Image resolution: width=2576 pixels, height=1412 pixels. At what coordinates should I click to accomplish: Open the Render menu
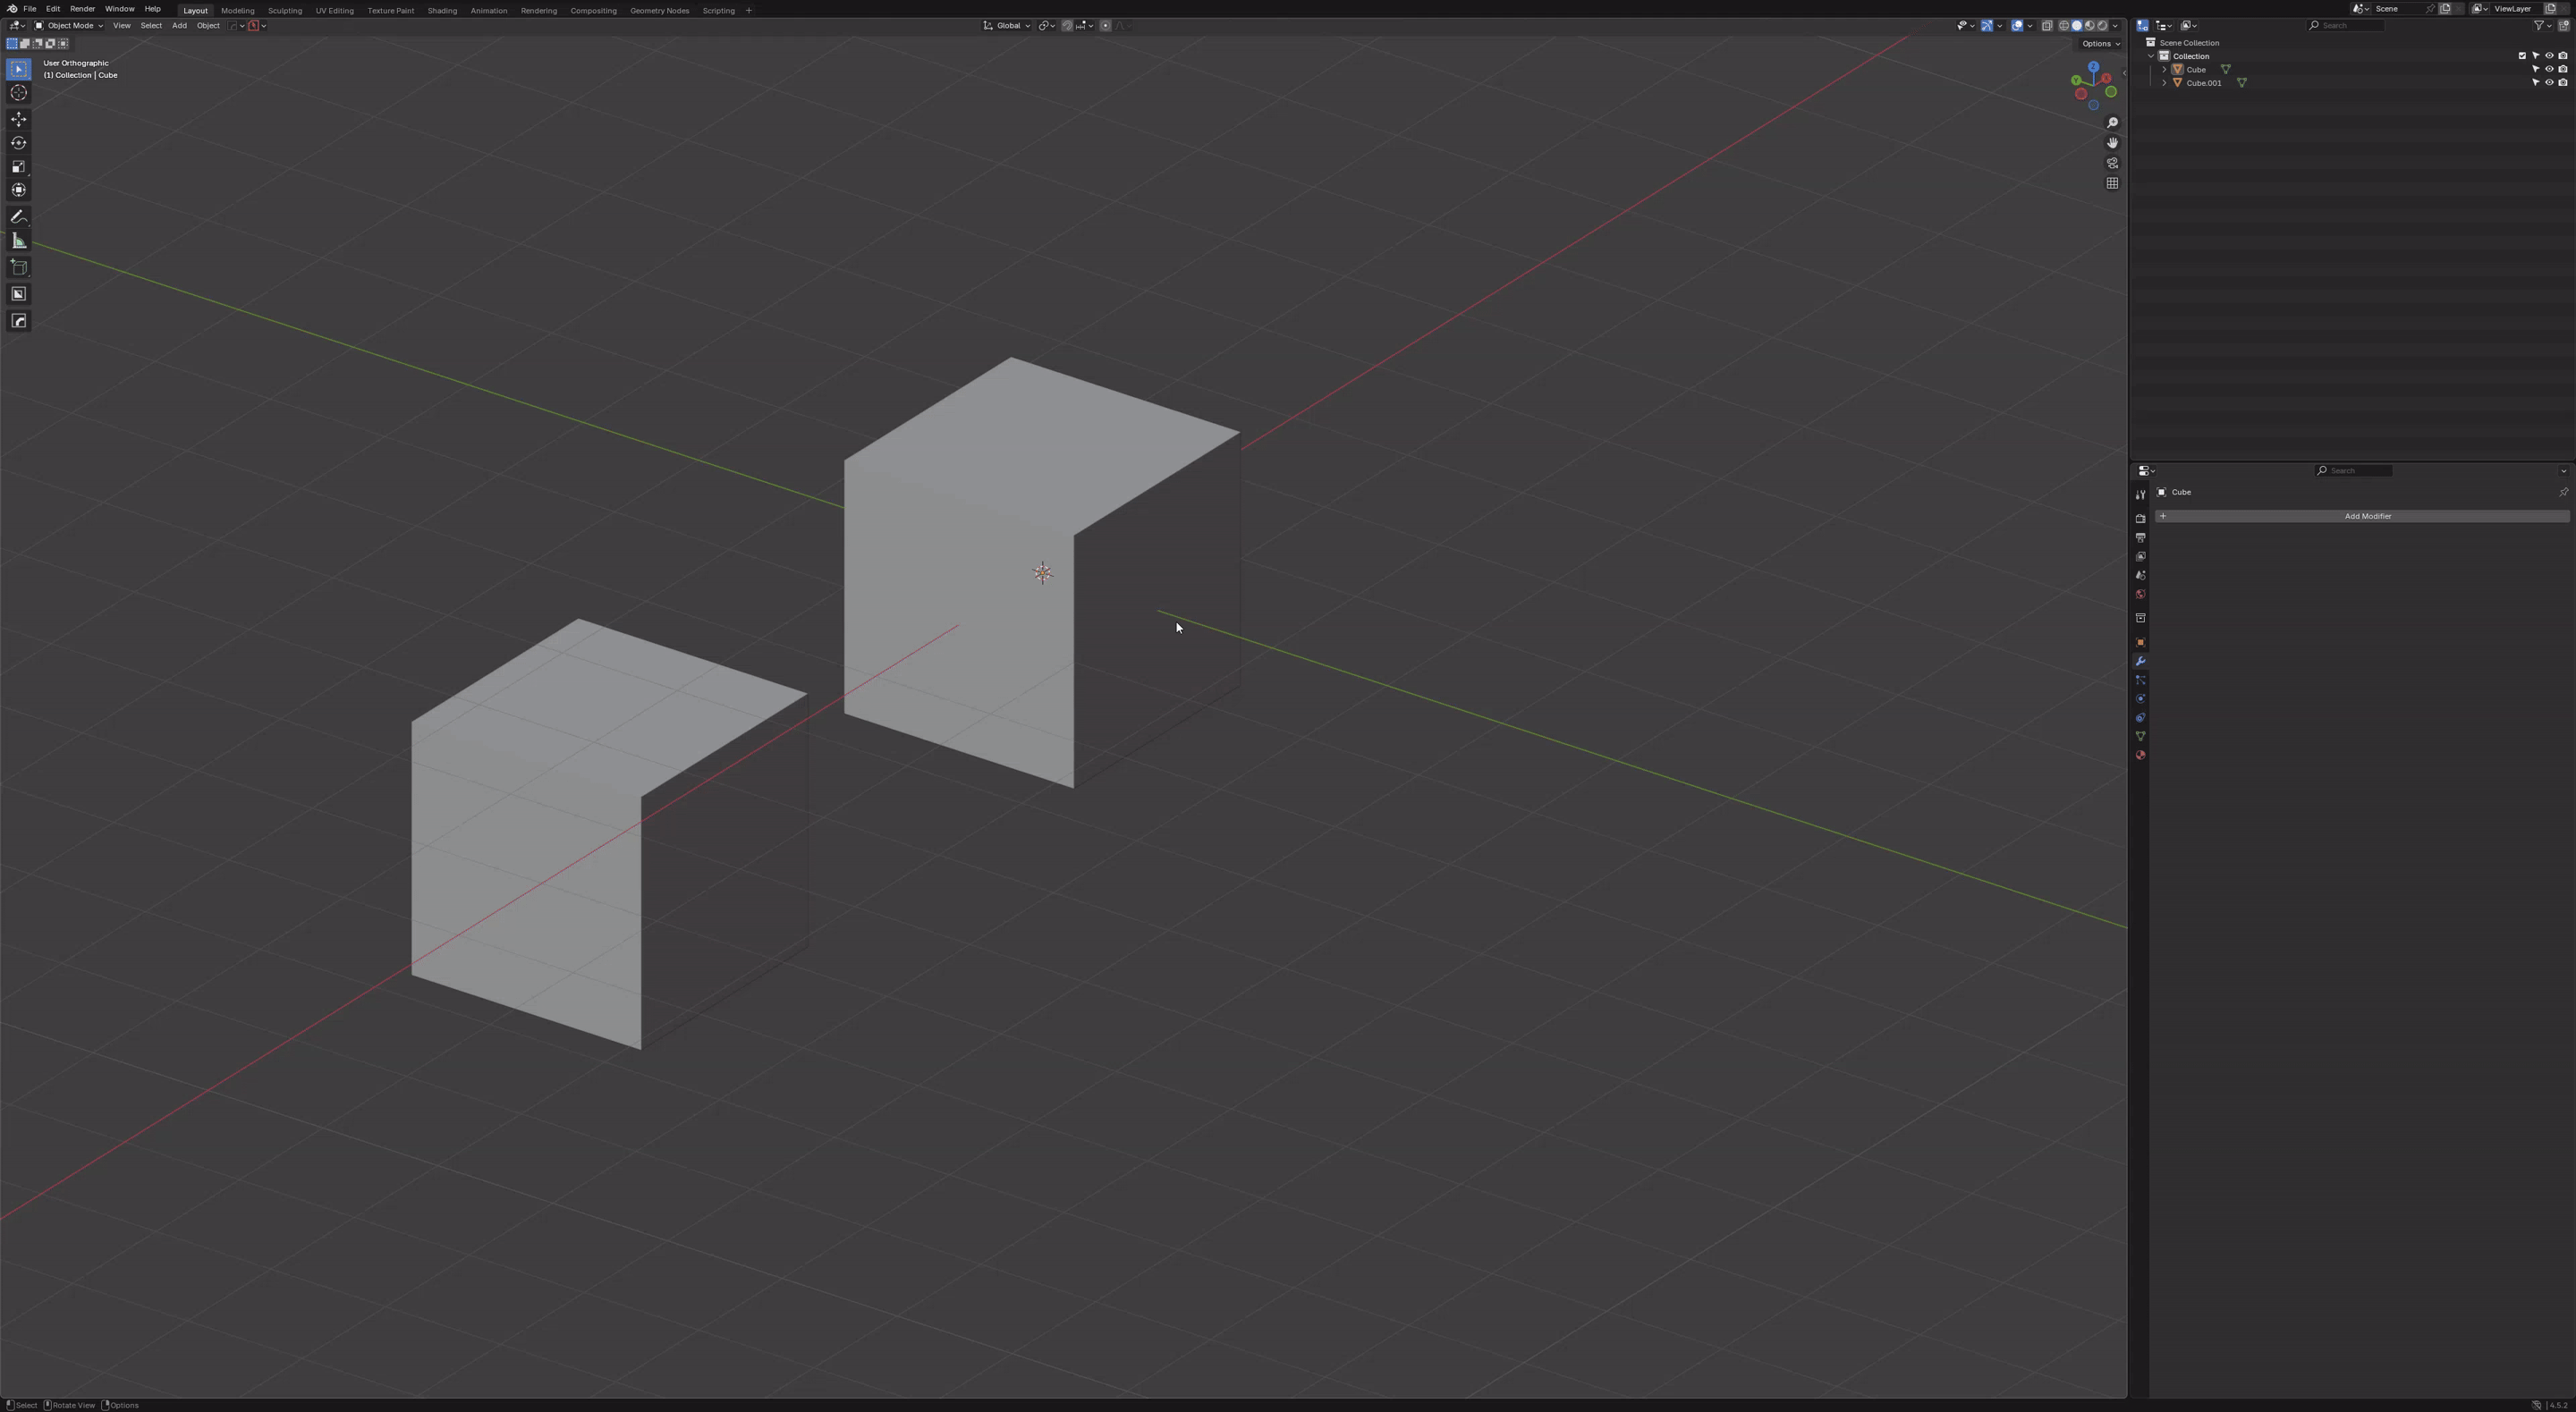pos(82,9)
